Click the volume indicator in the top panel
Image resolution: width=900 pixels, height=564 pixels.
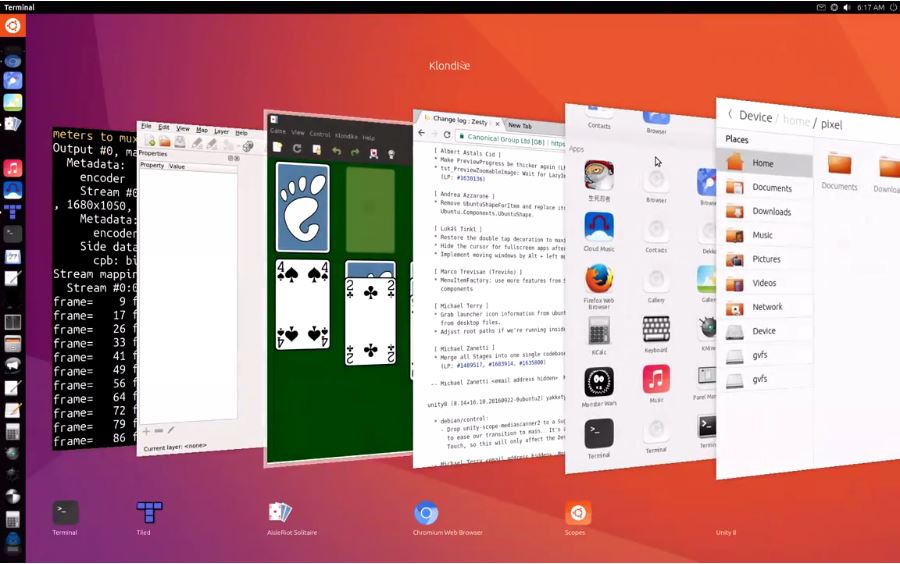click(848, 7)
